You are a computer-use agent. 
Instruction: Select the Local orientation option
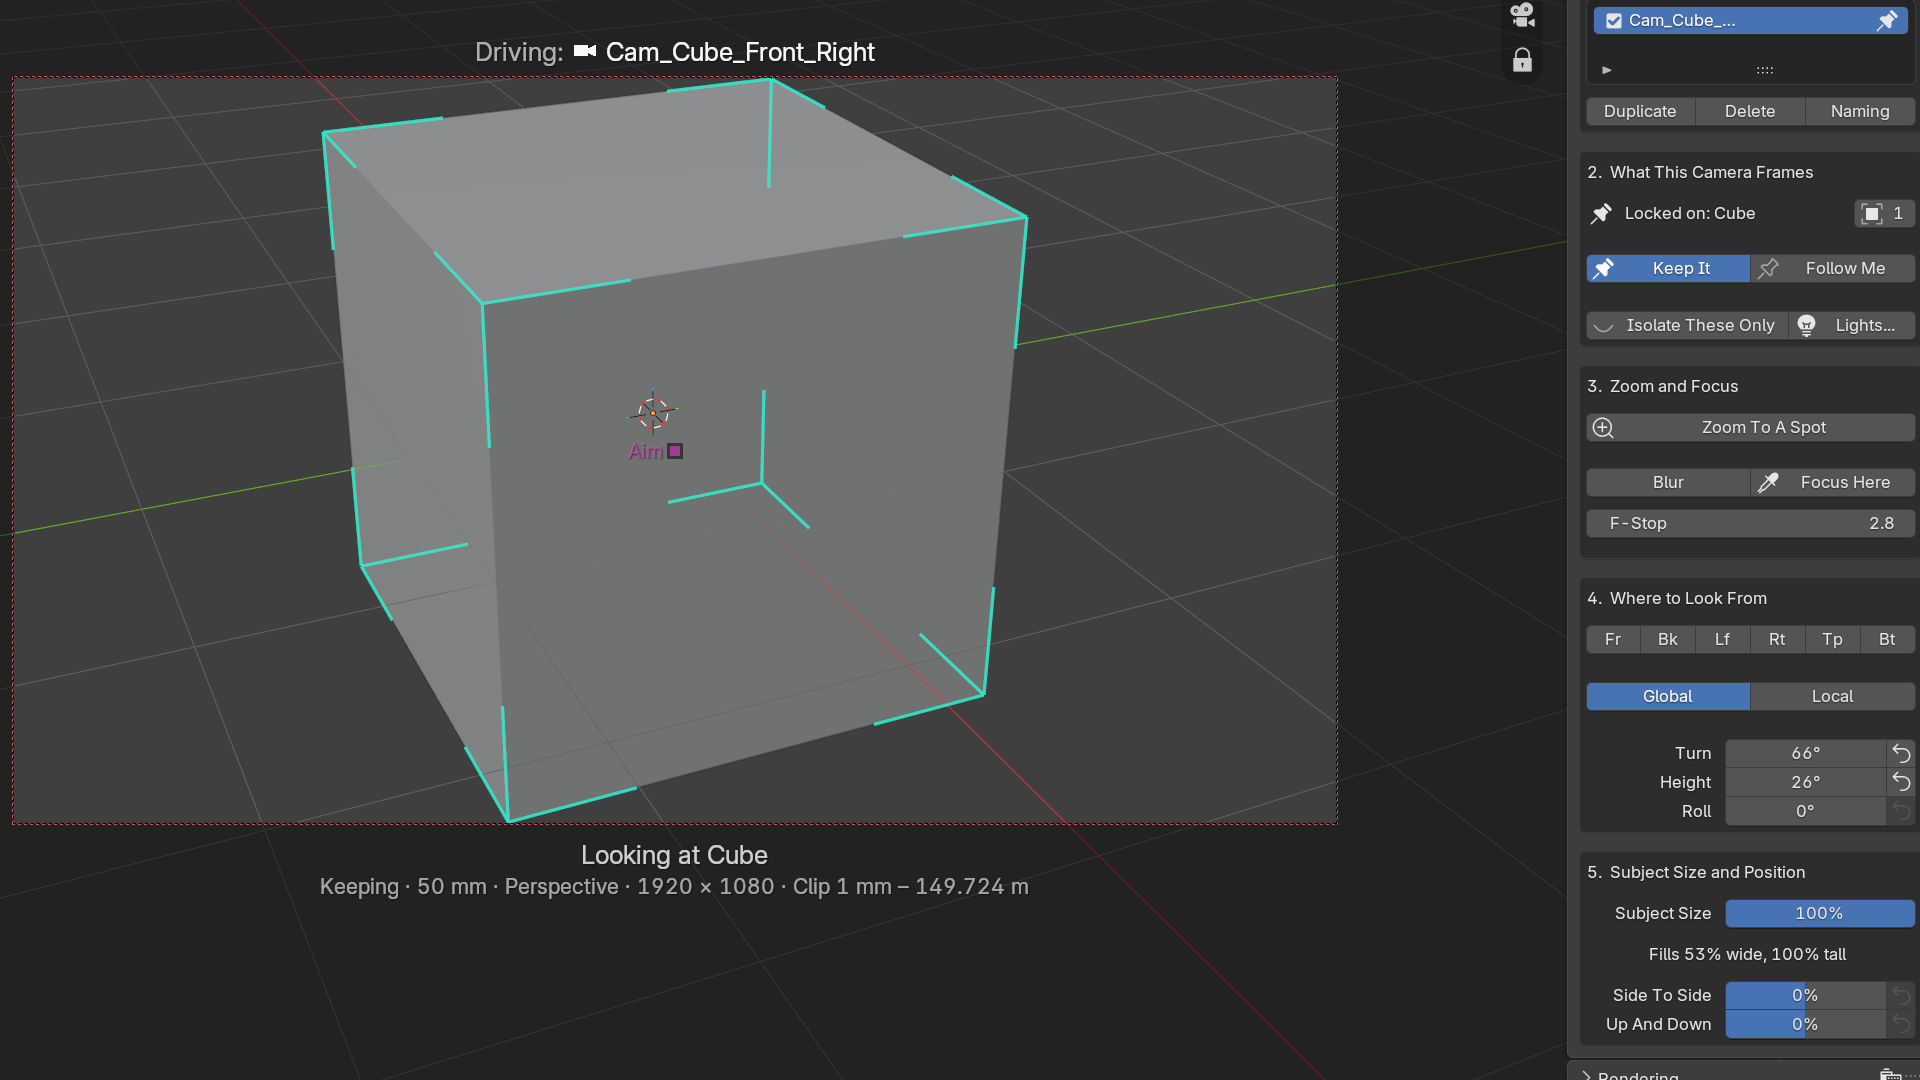click(x=1833, y=696)
